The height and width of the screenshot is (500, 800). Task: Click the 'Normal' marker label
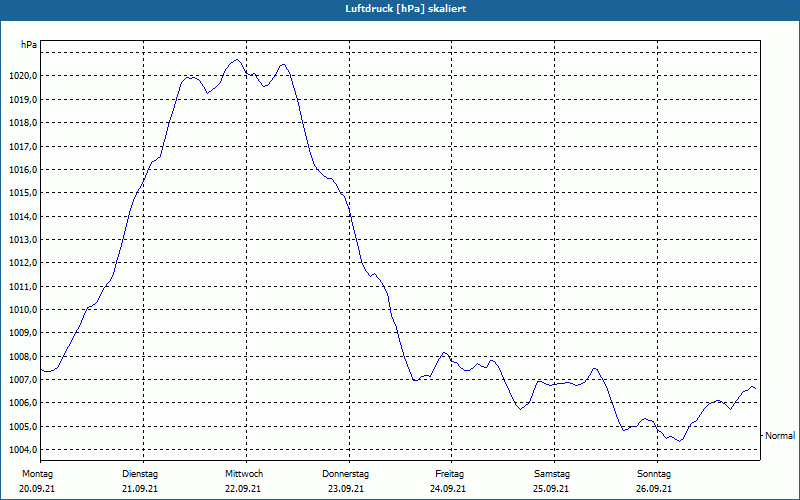(780, 436)
